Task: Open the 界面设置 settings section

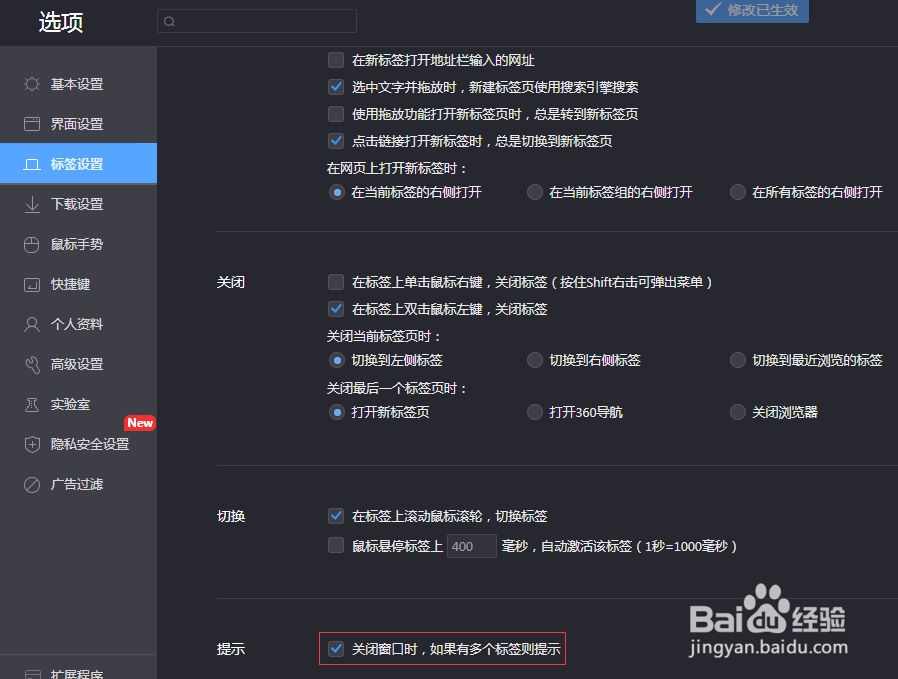Action: (73, 124)
